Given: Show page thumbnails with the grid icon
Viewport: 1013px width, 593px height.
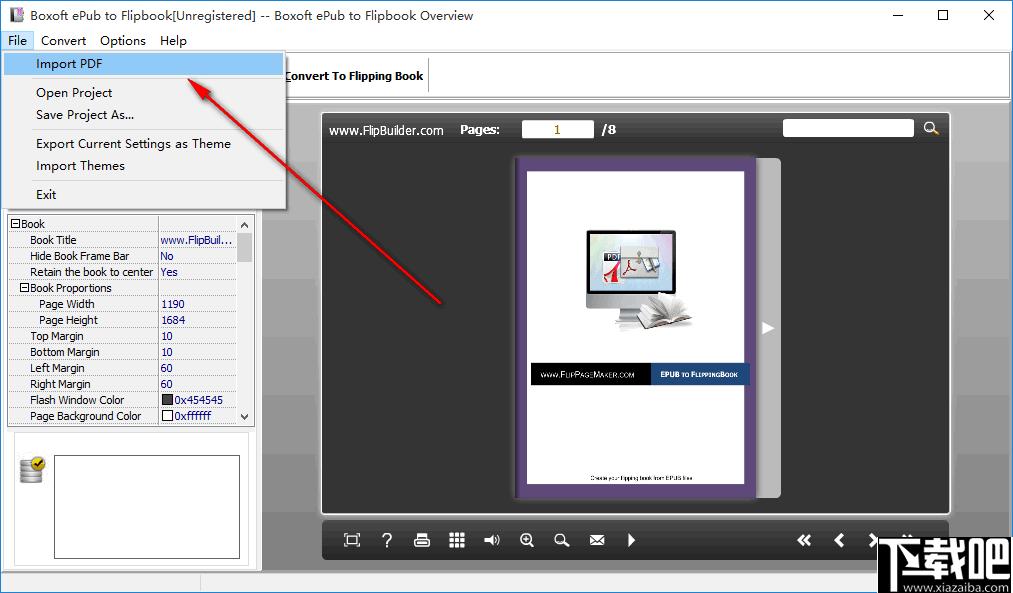Looking at the screenshot, I should [457, 540].
